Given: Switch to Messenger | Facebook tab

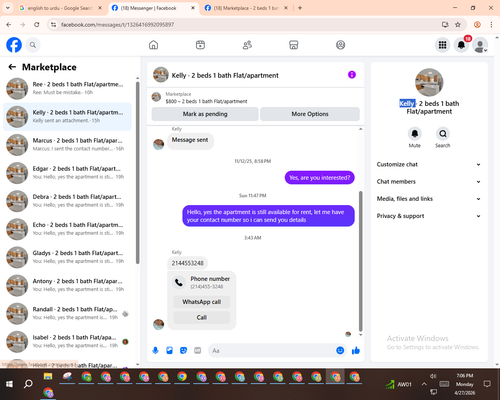Looking at the screenshot, I should (153, 8).
